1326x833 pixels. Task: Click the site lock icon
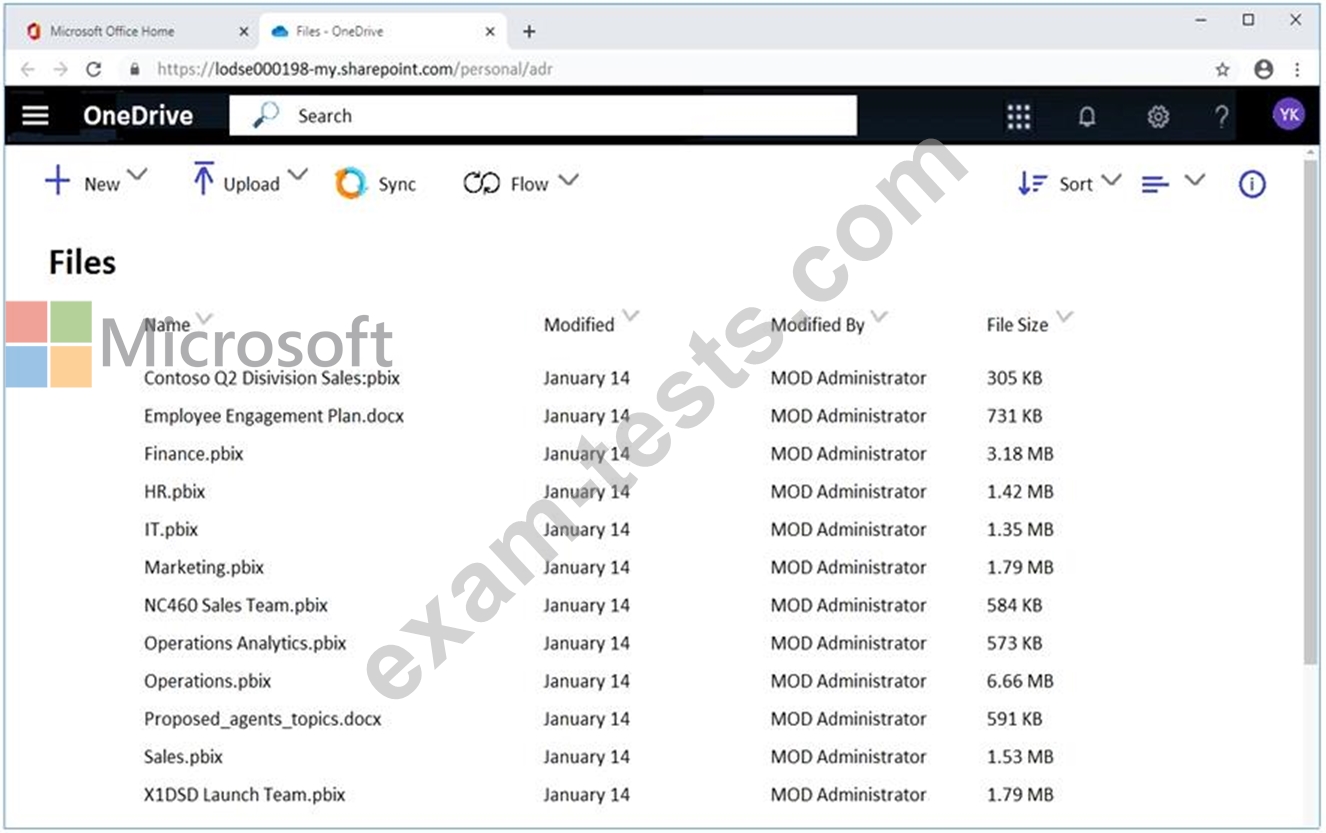tap(135, 69)
